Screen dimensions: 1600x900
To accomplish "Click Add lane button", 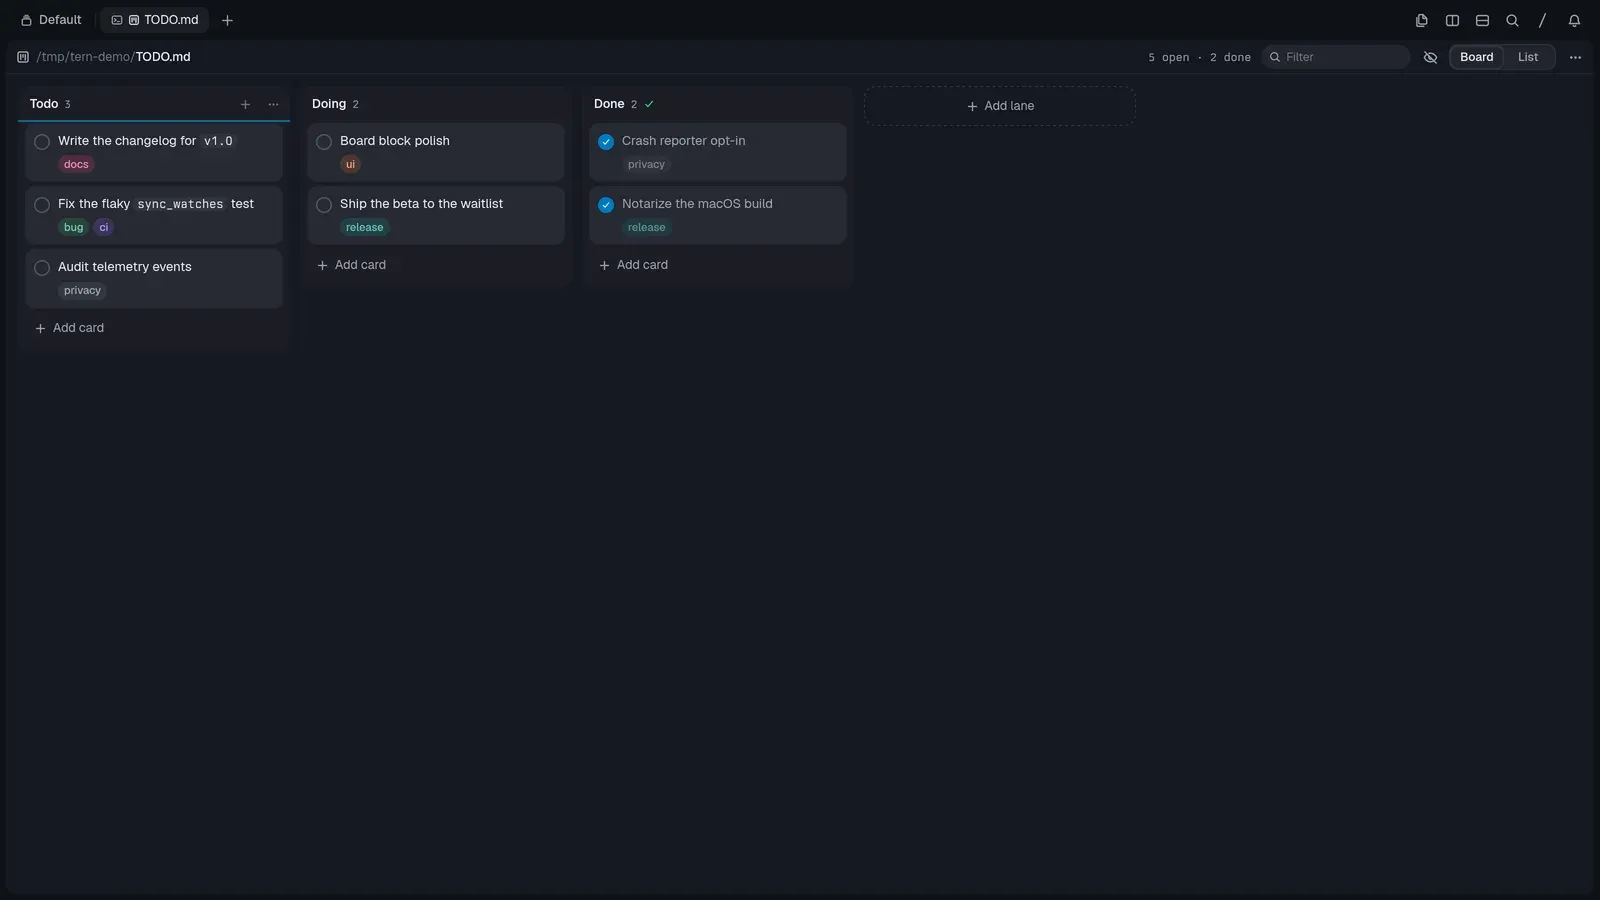I will (x=1000, y=106).
